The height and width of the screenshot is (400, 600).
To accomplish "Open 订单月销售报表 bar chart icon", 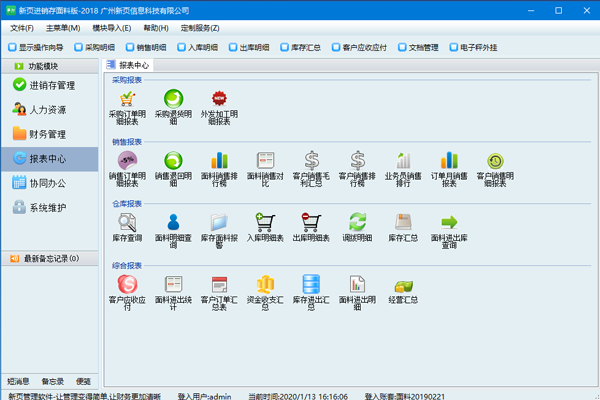I will pos(449,161).
